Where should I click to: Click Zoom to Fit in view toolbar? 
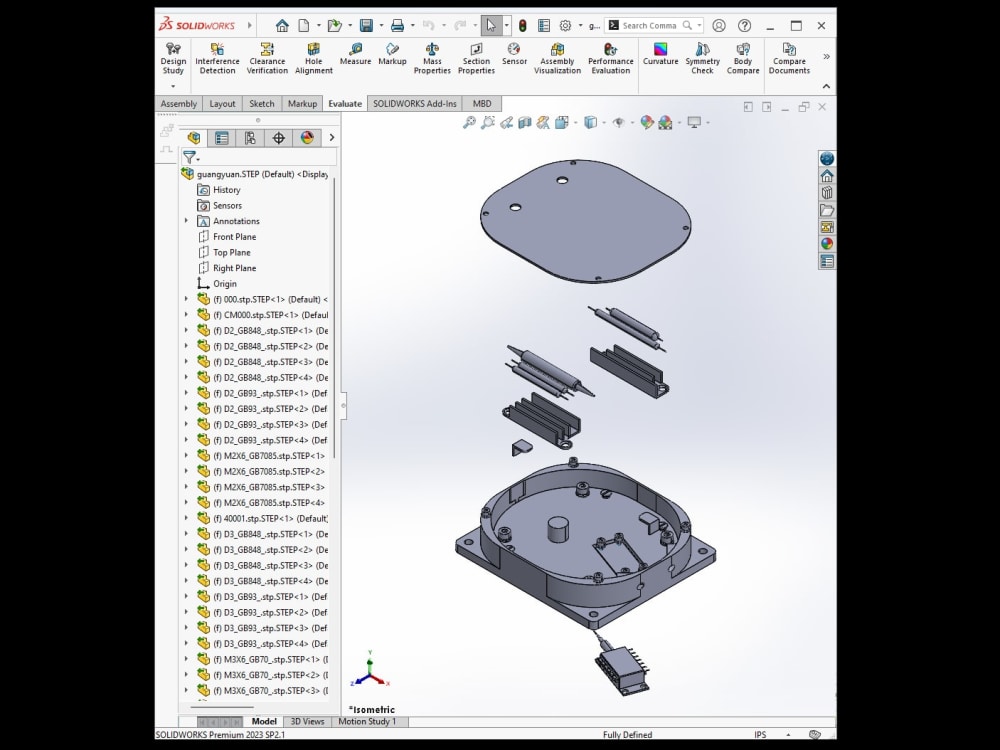coord(469,122)
